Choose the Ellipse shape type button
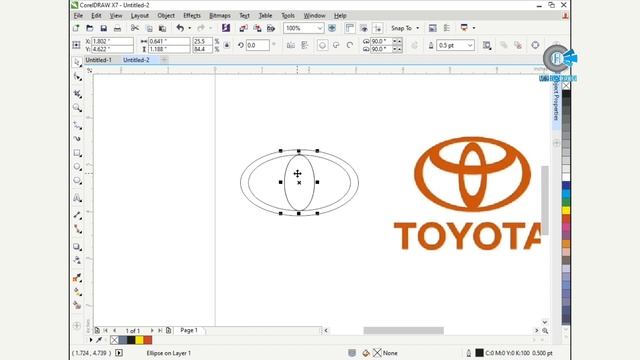This screenshot has width=640, height=360. pyautogui.click(x=322, y=45)
